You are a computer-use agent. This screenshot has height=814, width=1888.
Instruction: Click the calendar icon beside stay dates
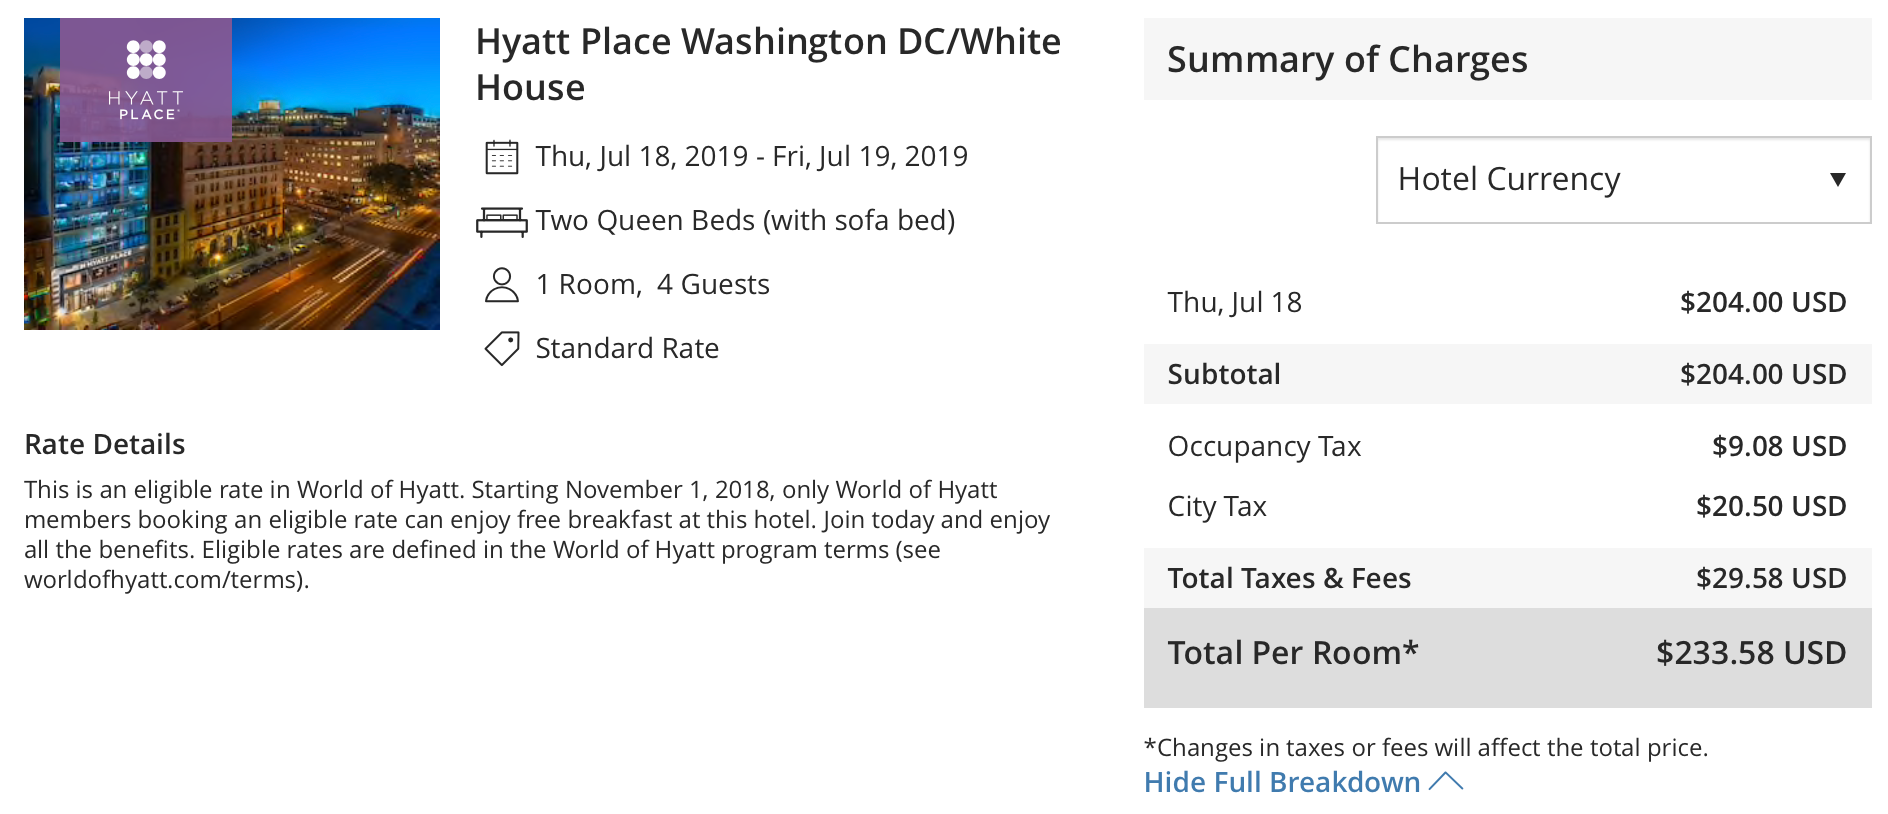tap(501, 157)
